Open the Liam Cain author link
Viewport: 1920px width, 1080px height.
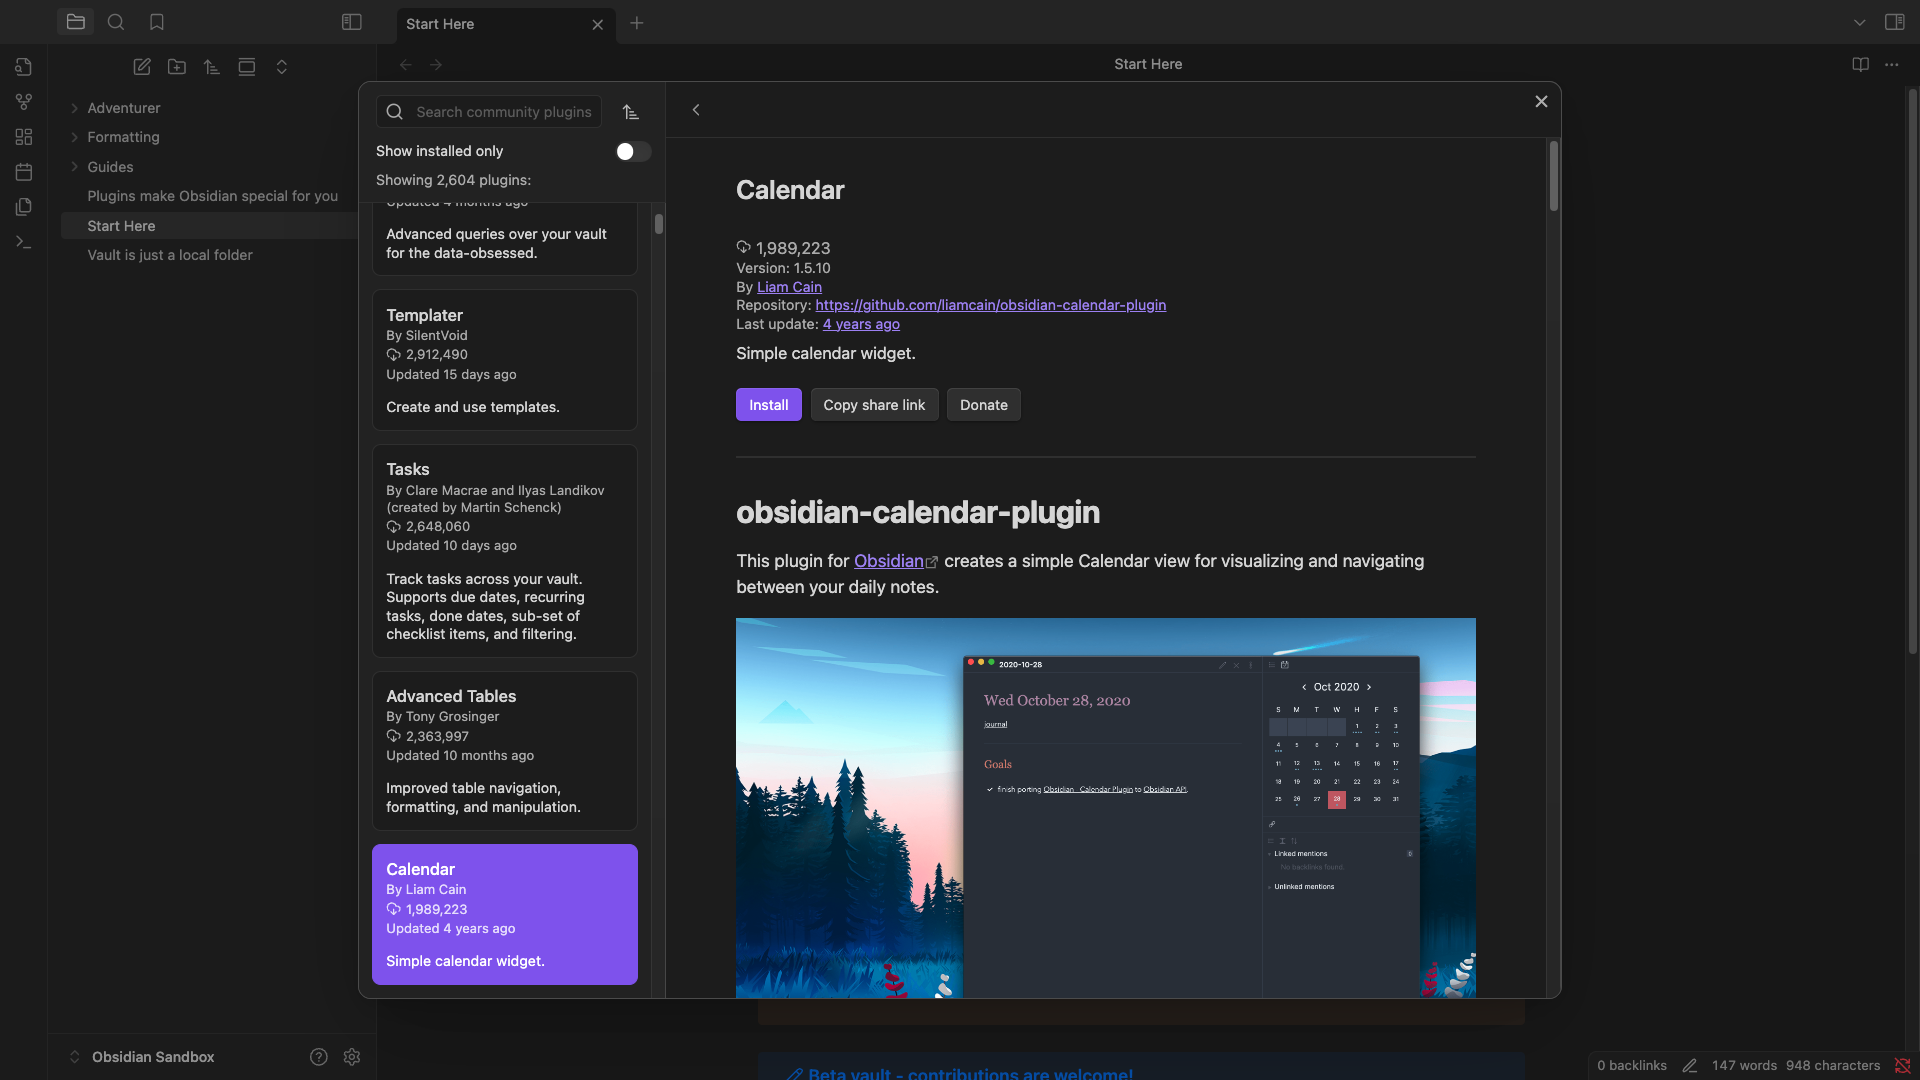point(789,287)
